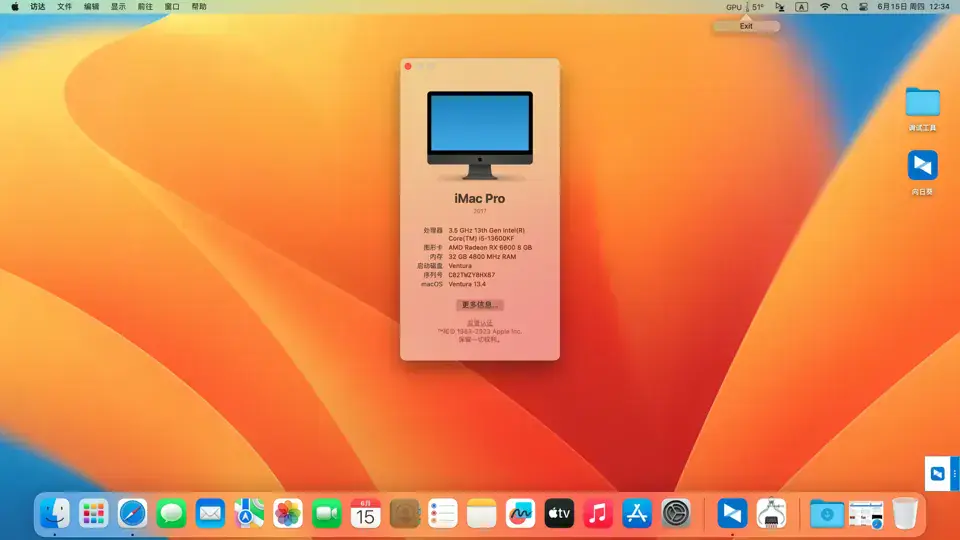
Task: Click the minimized window thumbnail in the Dock
Action: pyautogui.click(x=866, y=513)
